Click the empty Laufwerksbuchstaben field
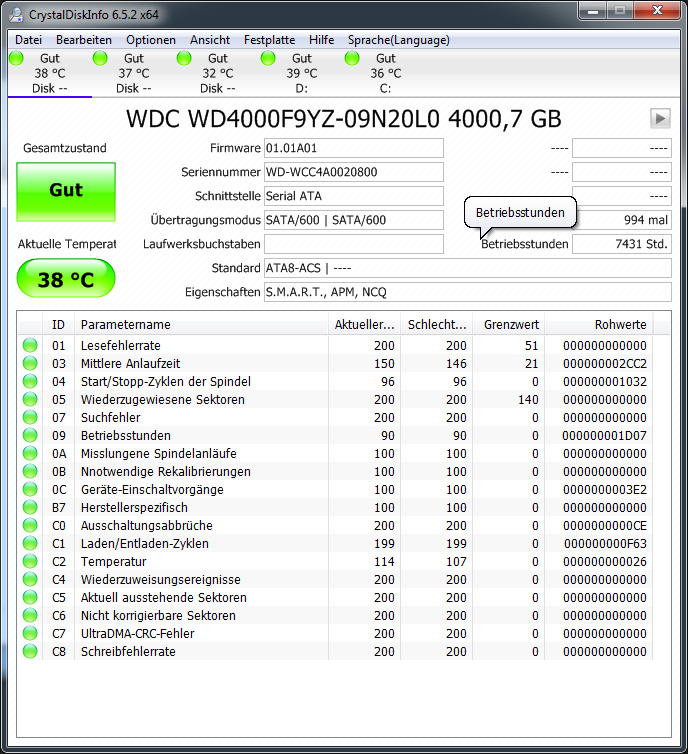This screenshot has height=754, width=688. (x=353, y=244)
